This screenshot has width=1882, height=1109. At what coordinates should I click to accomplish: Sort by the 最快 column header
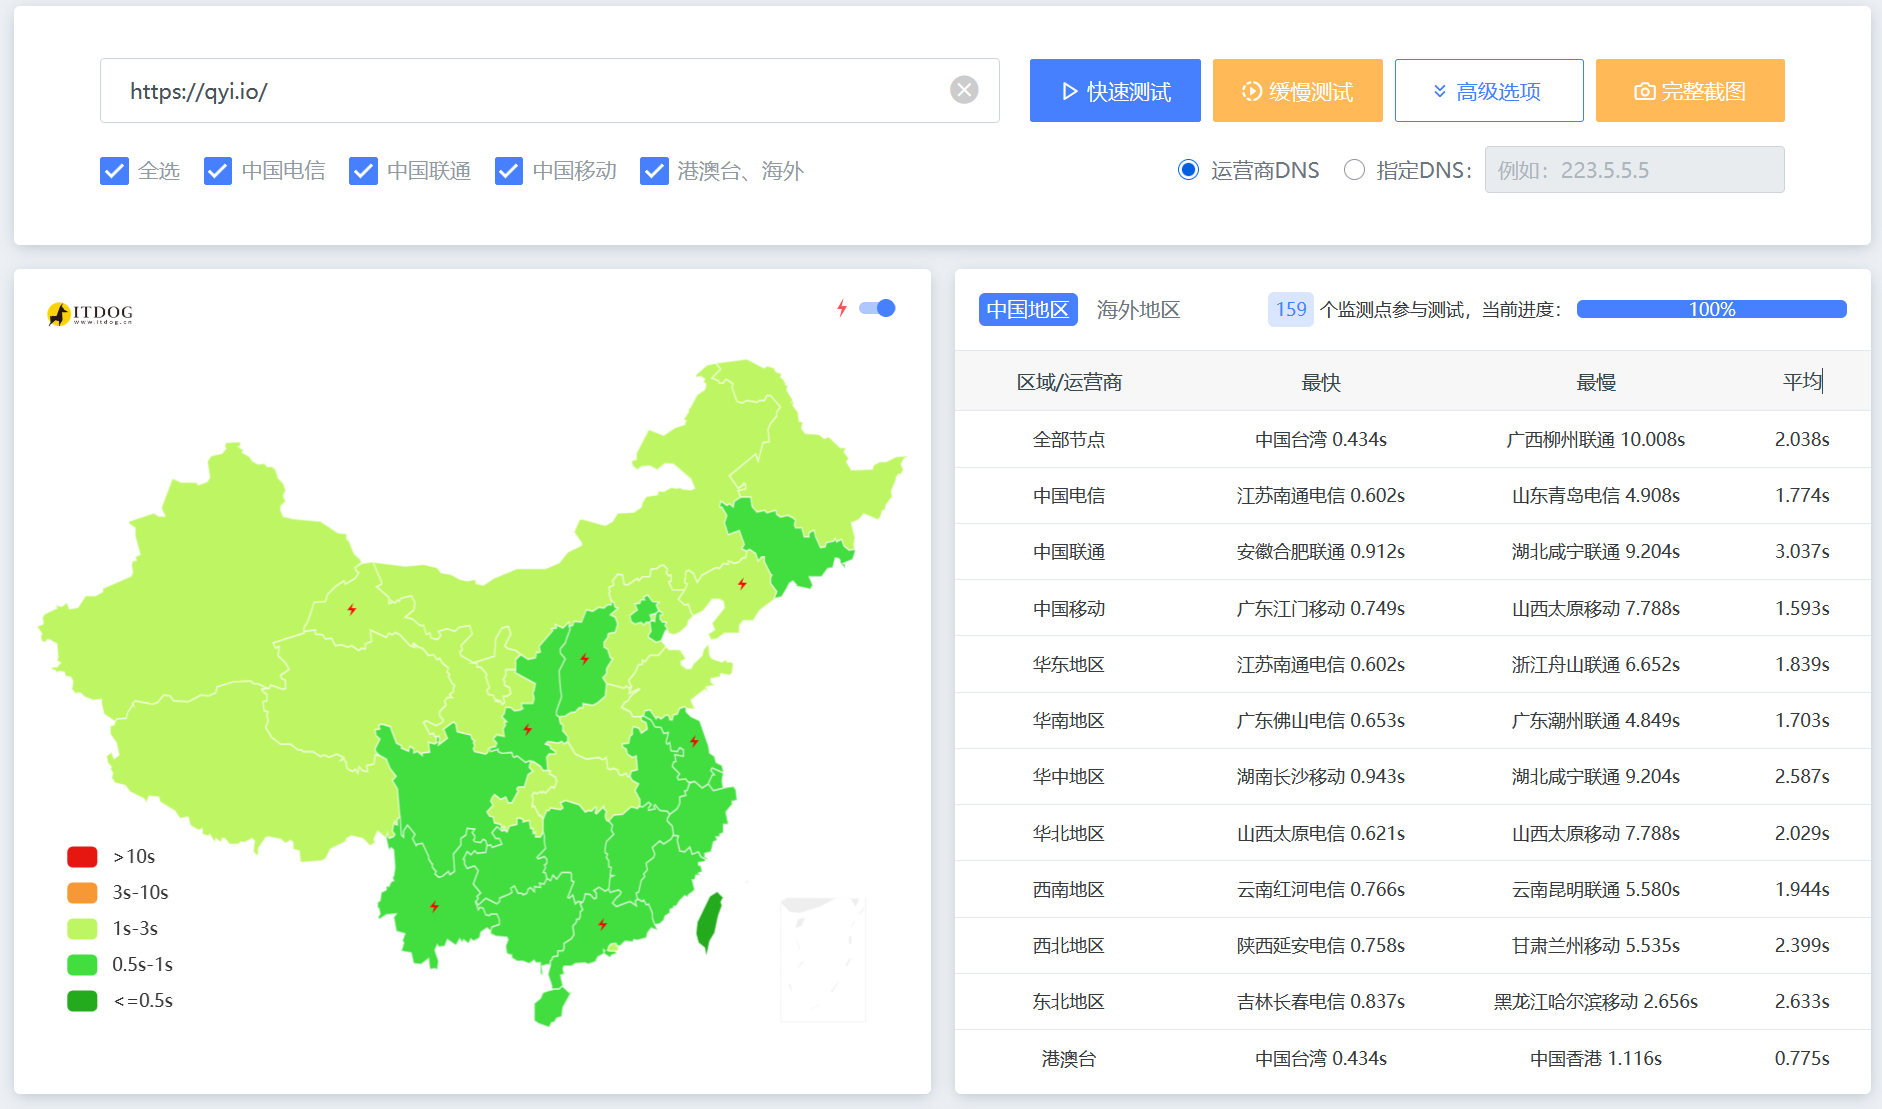1320,382
